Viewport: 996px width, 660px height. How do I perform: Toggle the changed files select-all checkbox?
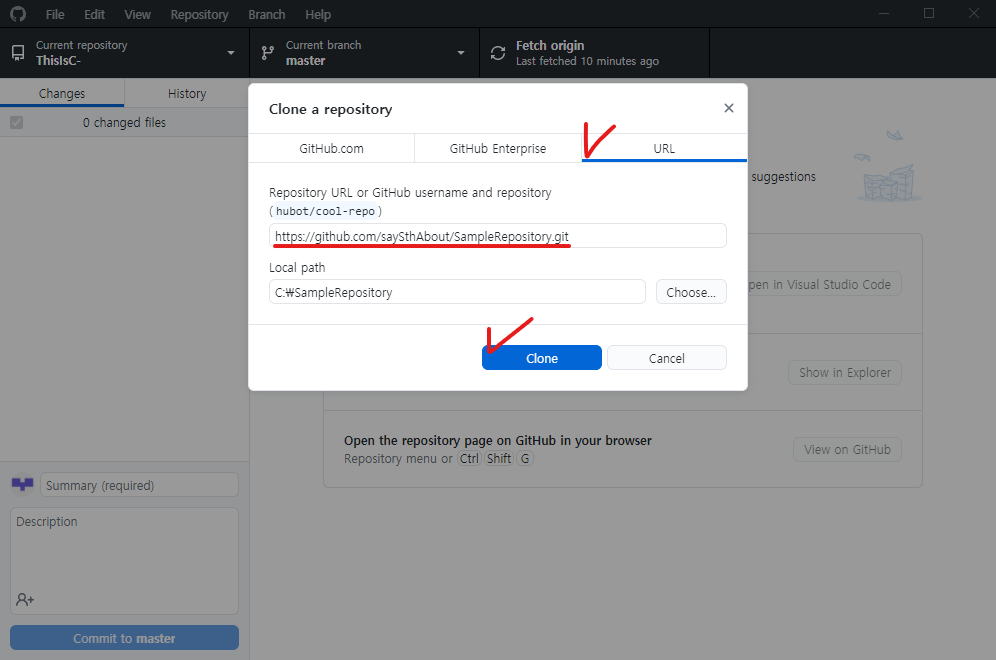(17, 123)
